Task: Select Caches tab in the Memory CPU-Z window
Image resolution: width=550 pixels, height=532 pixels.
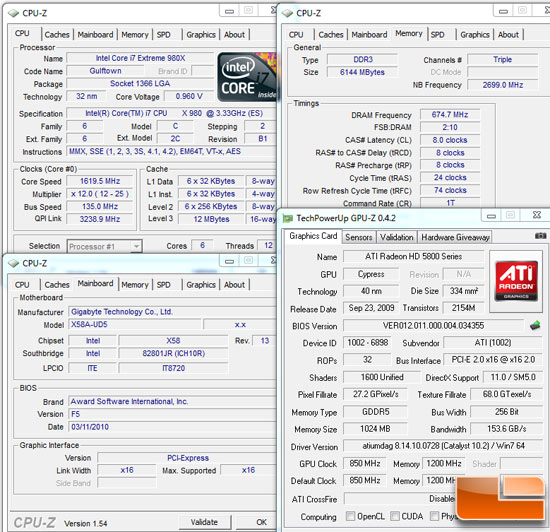Action: tap(331, 35)
